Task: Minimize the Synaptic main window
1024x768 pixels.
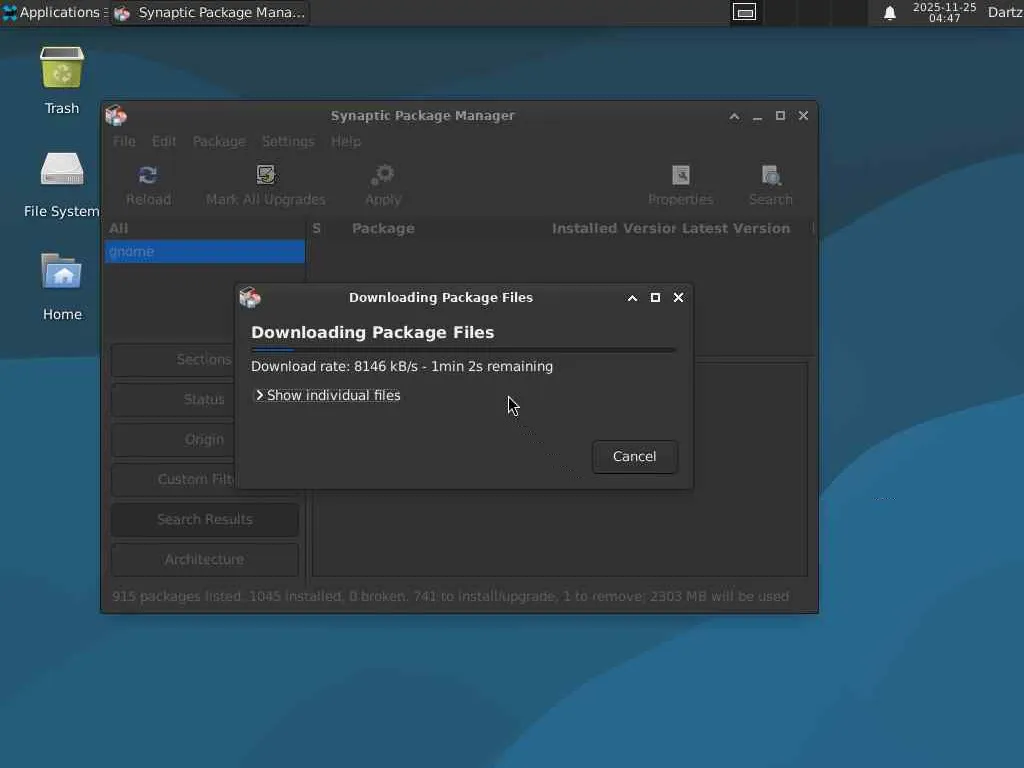Action: coord(758,116)
